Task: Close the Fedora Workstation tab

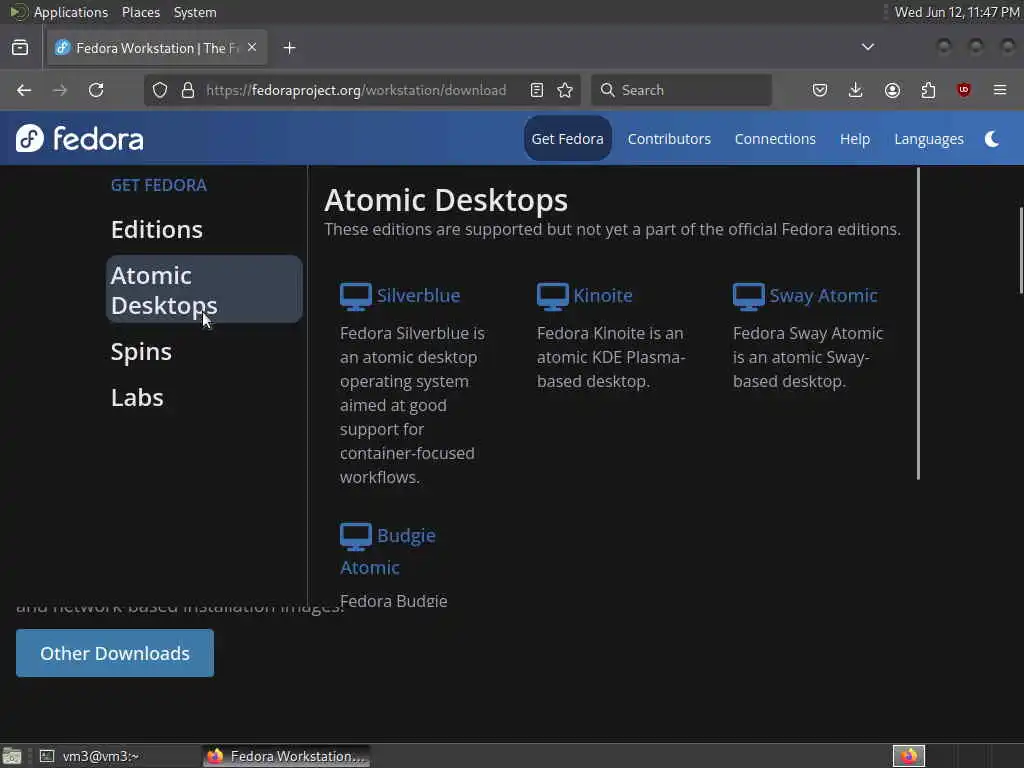Action: [252, 47]
